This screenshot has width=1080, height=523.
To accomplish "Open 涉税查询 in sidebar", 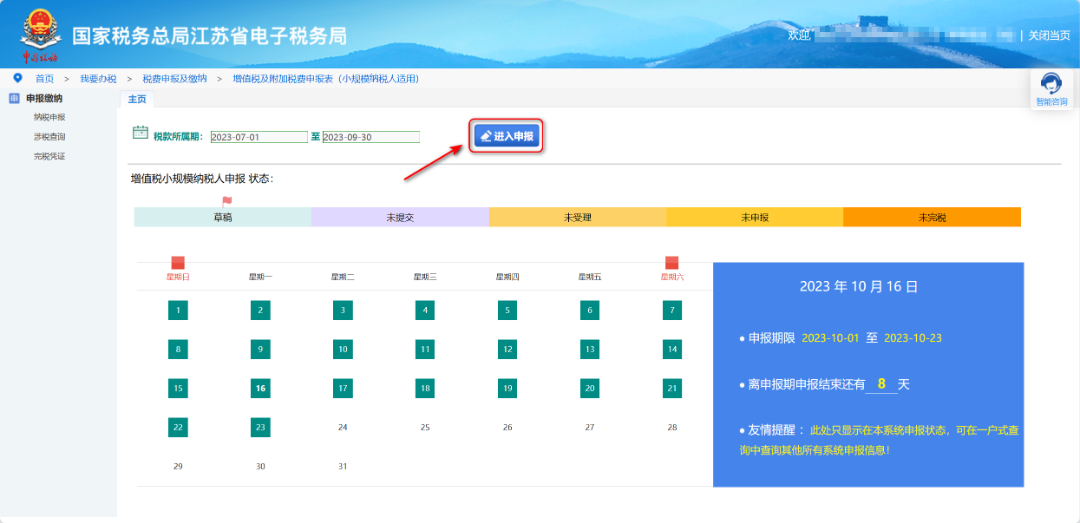I will (x=49, y=136).
